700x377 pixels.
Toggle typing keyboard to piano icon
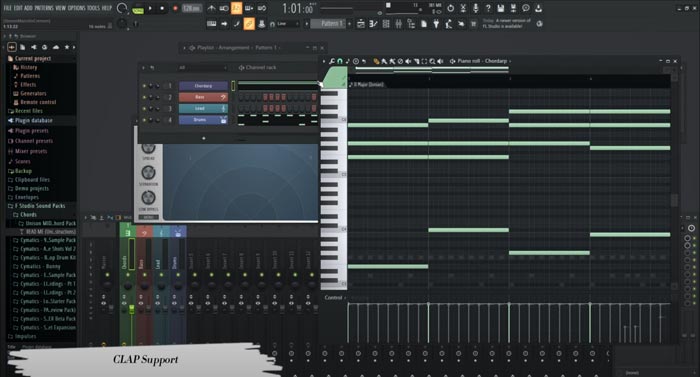(212, 24)
